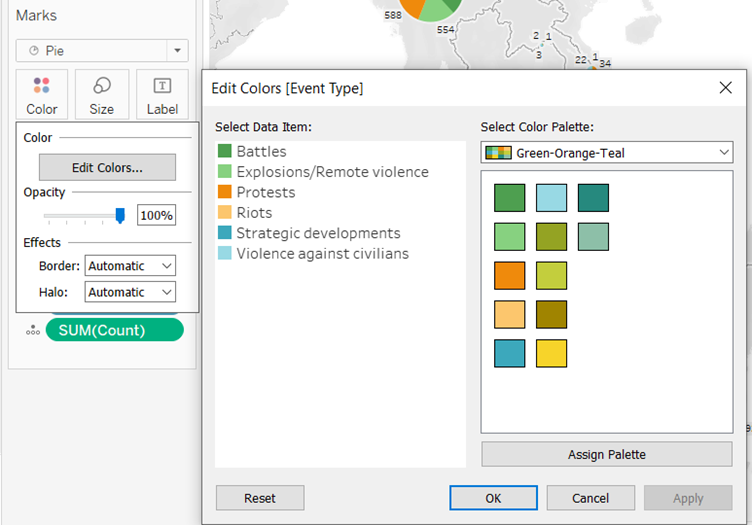Click the Opacity slider handle

click(x=120, y=215)
